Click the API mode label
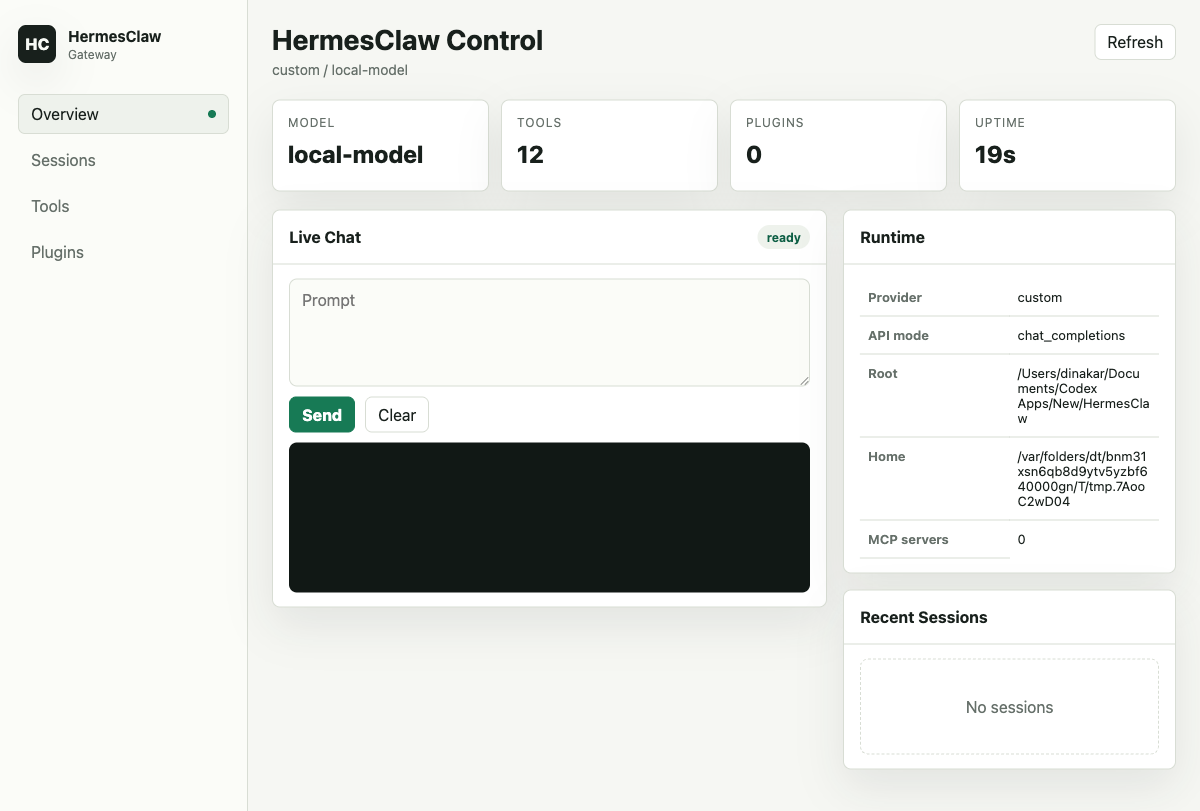The image size is (1200, 811). click(898, 335)
